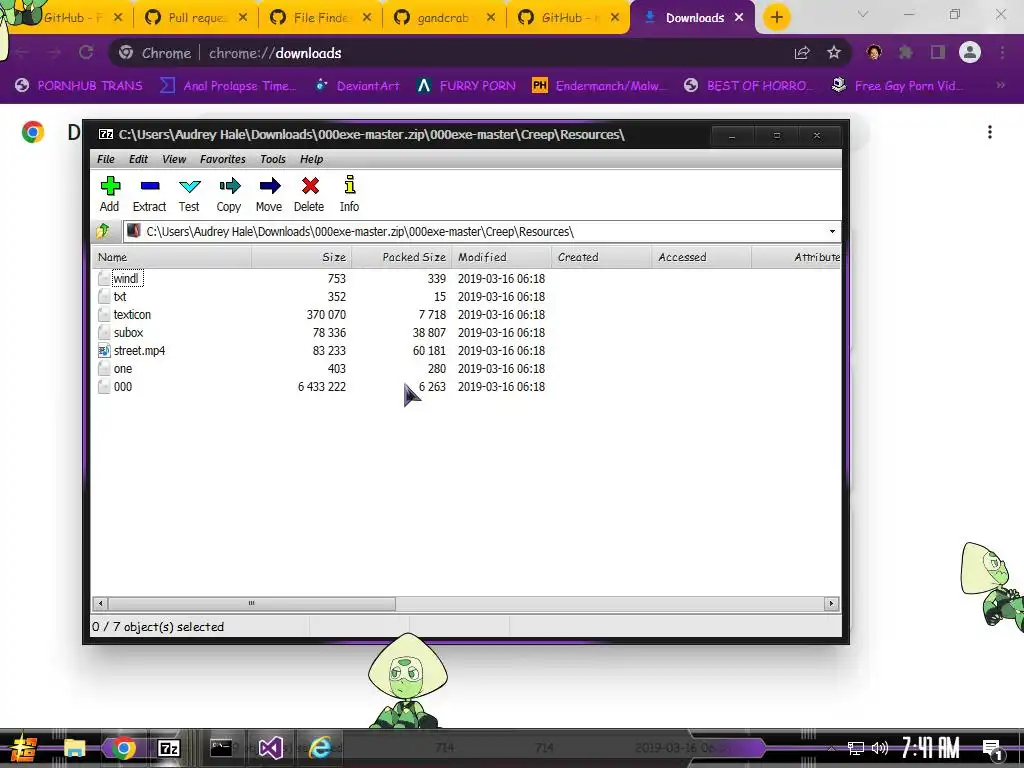The height and width of the screenshot is (768, 1024).
Task: Open the Info properties icon
Action: coord(349,194)
